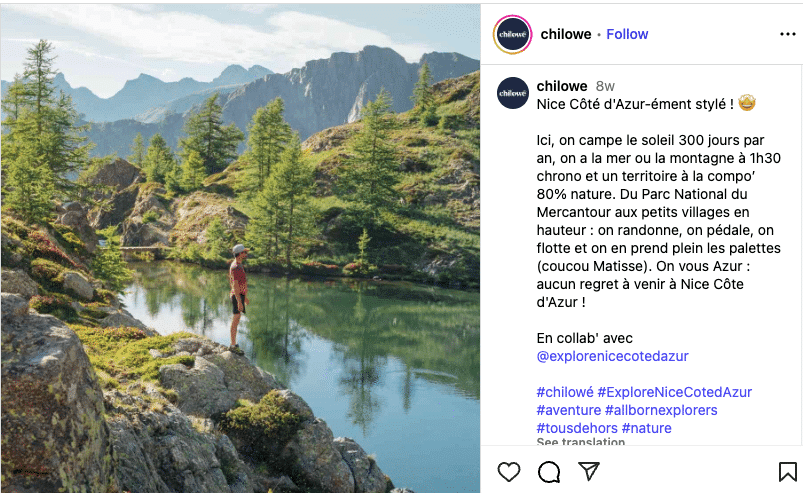The image size is (803, 493).
Task: Save post with bookmark icon
Action: pos(788,471)
